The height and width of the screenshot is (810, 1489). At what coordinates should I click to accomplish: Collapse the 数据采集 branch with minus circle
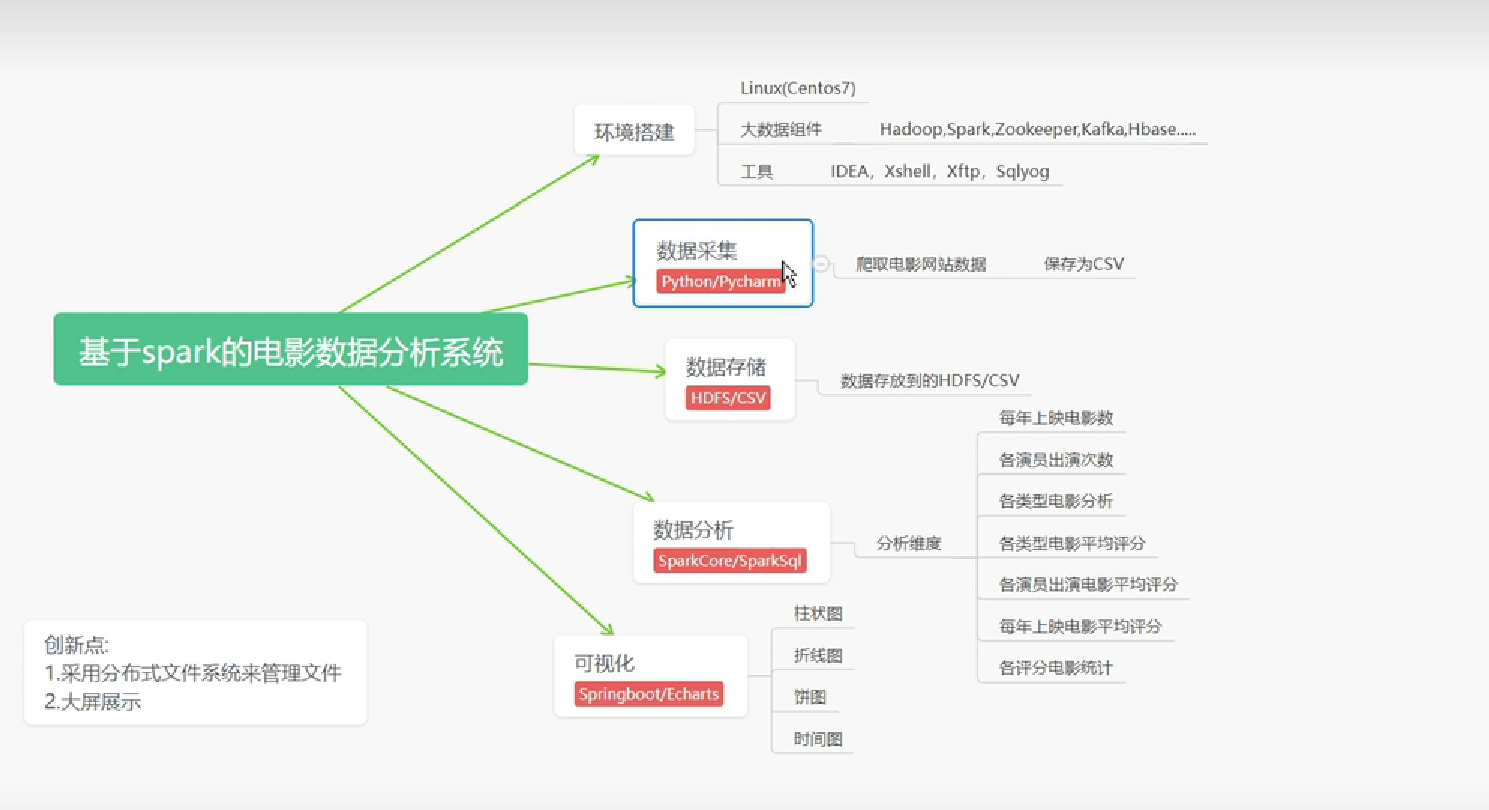coord(821,263)
